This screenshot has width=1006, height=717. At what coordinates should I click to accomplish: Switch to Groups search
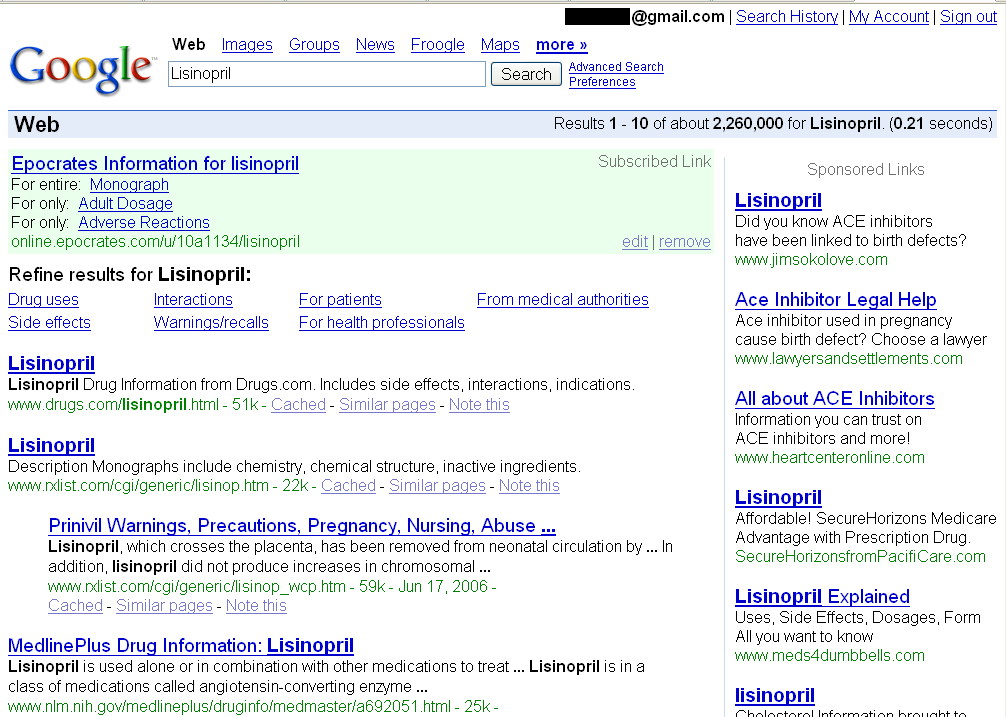314,44
